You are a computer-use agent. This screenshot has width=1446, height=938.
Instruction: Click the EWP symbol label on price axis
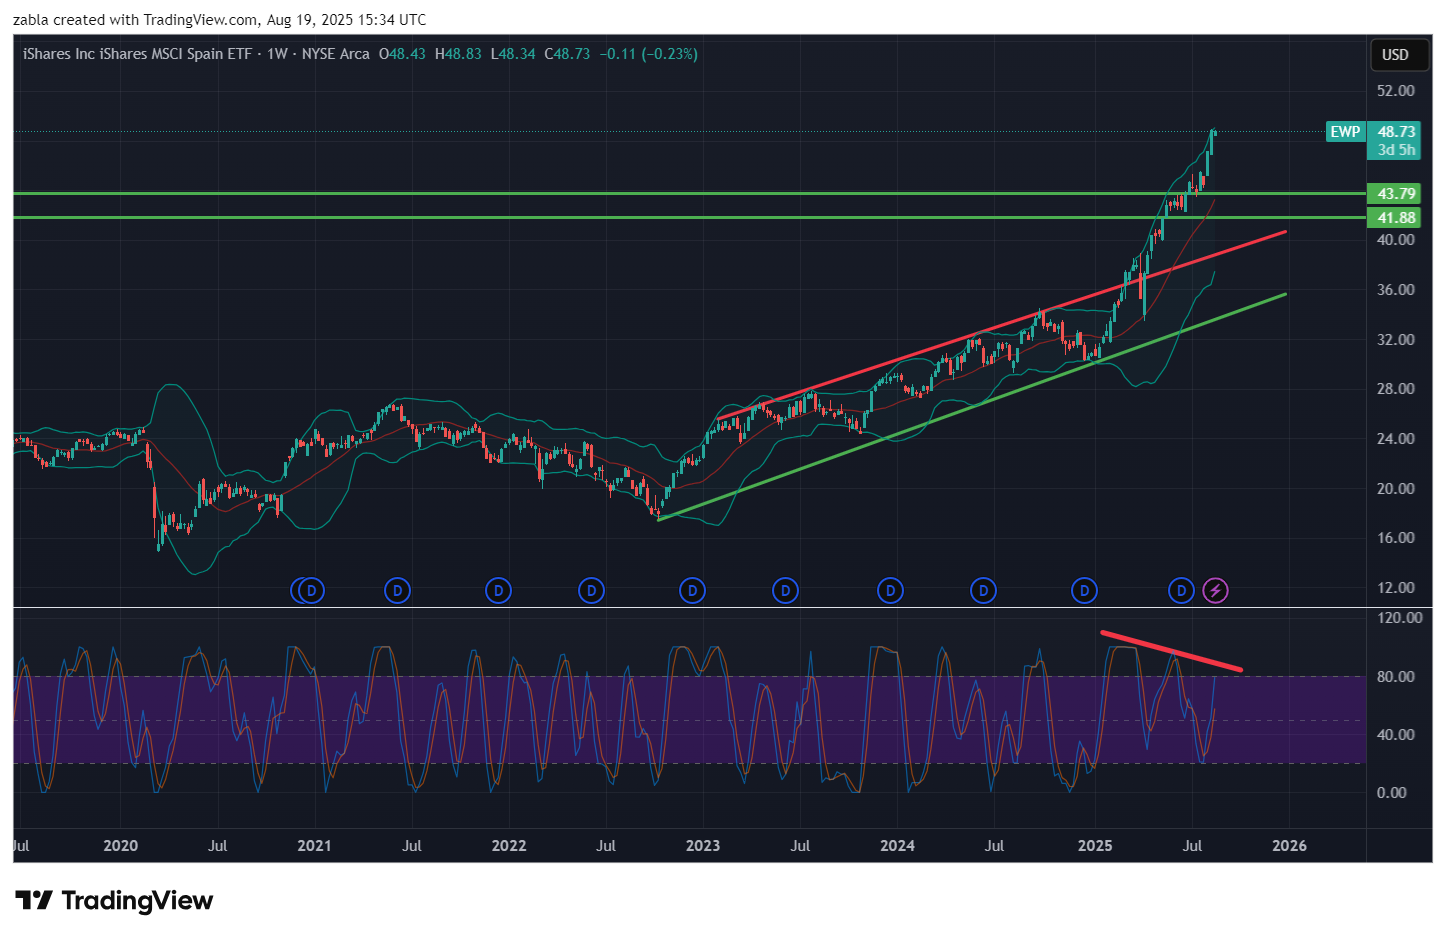pos(1345,132)
